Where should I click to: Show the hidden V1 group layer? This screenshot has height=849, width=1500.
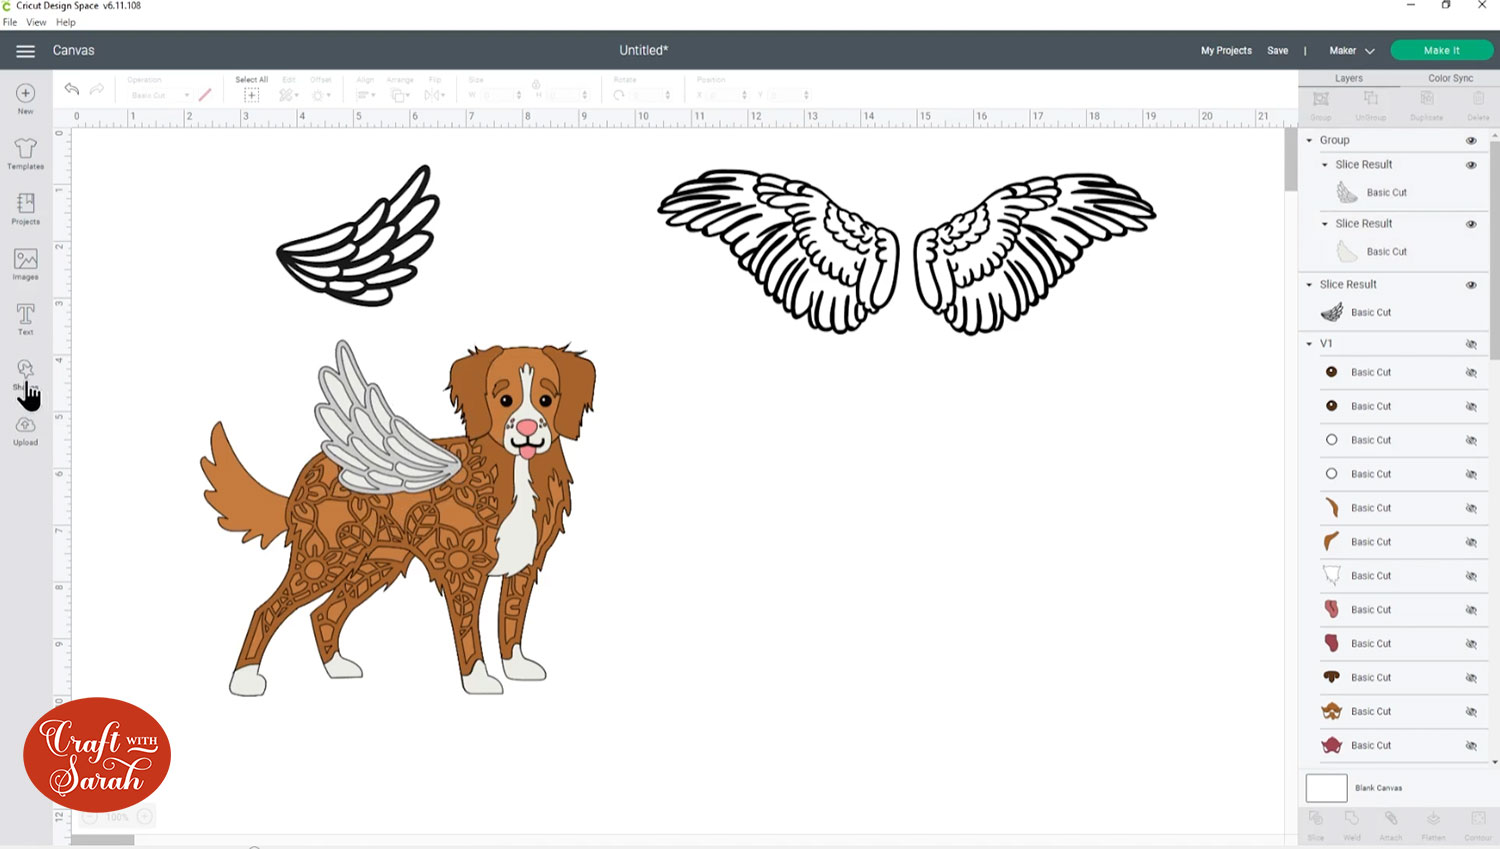(x=1471, y=344)
